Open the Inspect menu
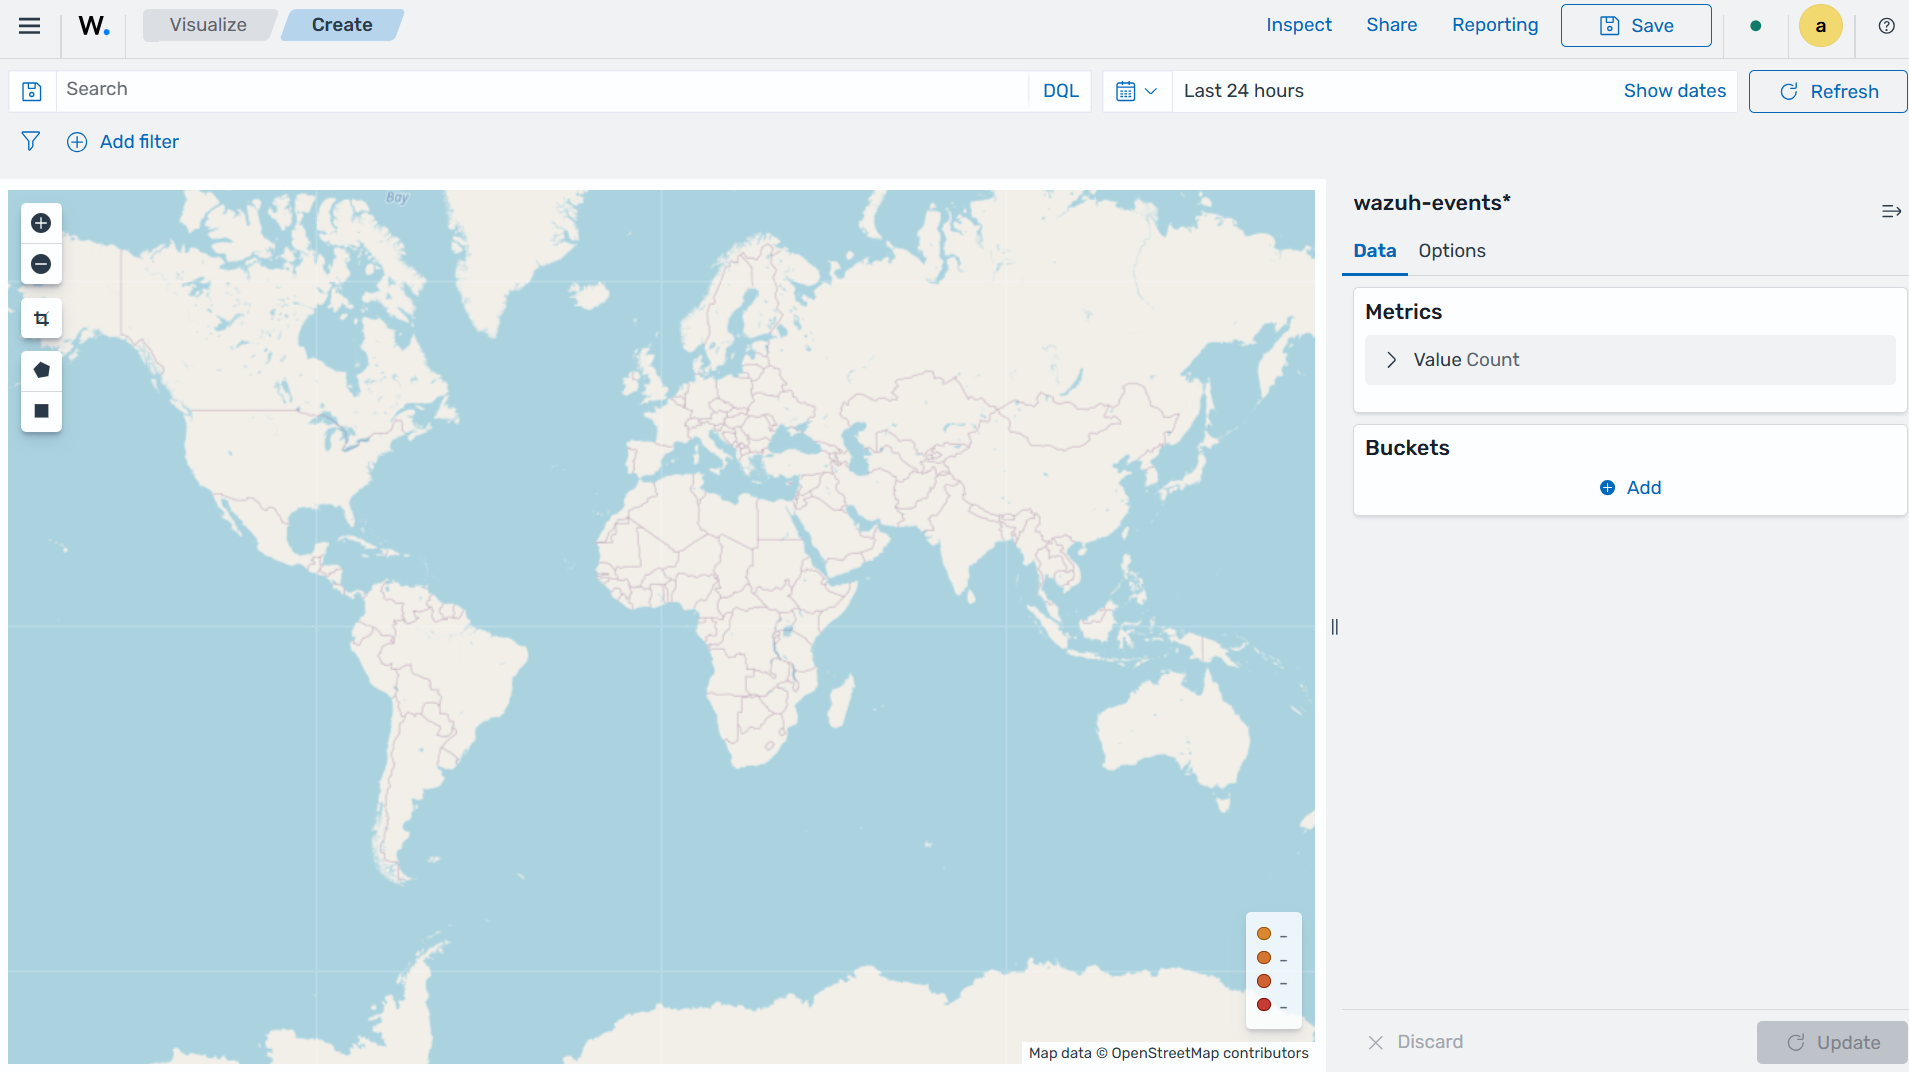This screenshot has height=1072, width=1909. (1298, 25)
